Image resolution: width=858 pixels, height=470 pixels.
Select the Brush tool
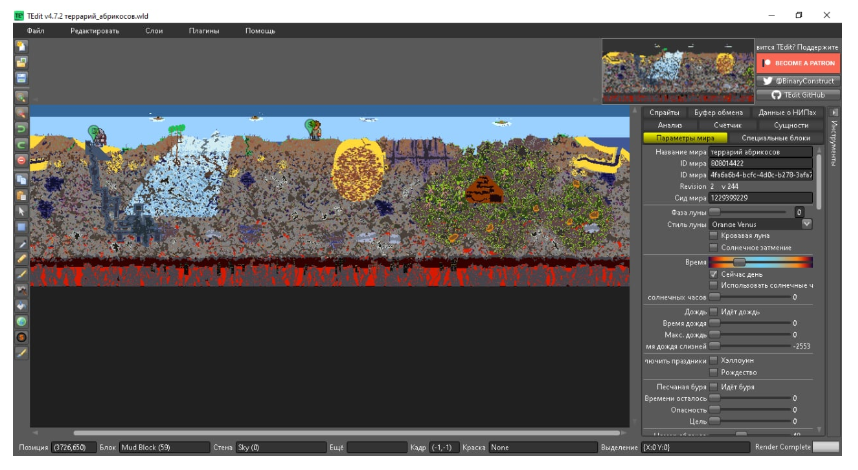tap(21, 274)
